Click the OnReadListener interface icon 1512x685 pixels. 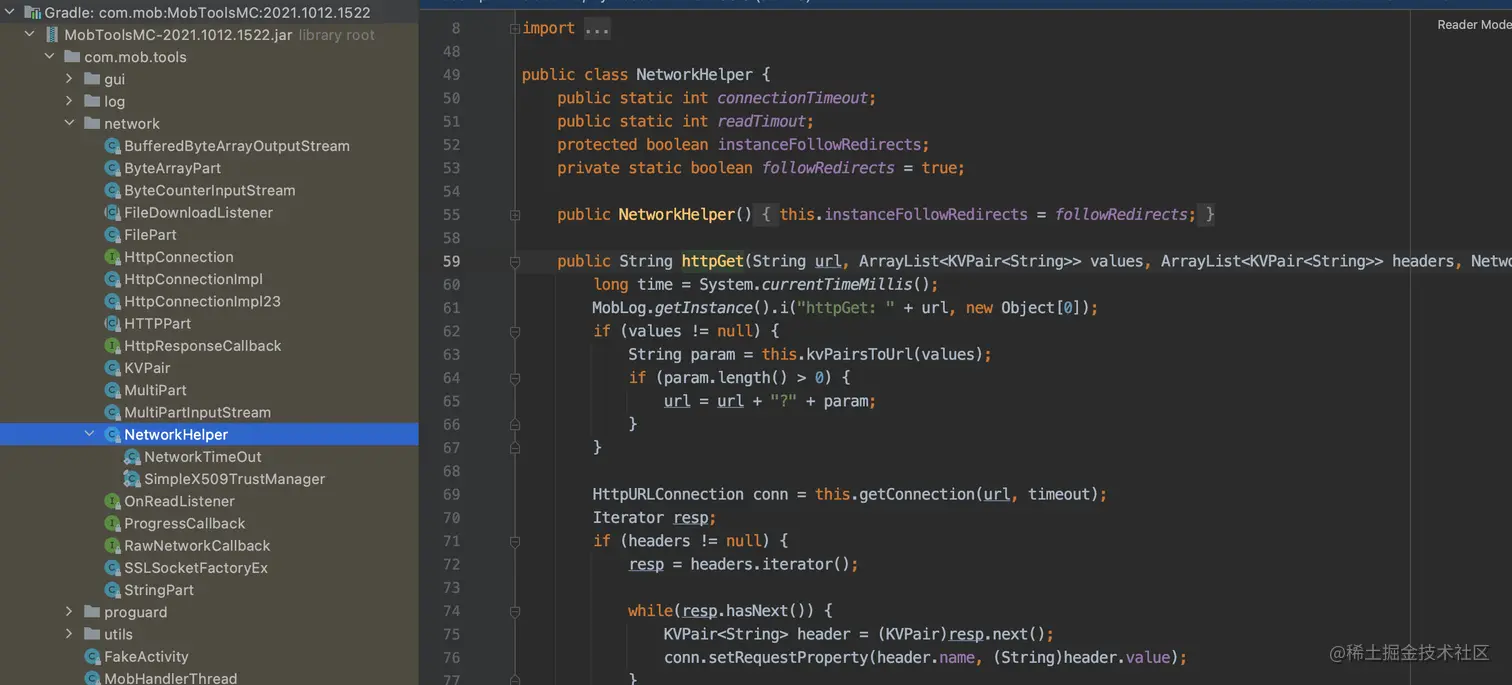[x=113, y=501]
